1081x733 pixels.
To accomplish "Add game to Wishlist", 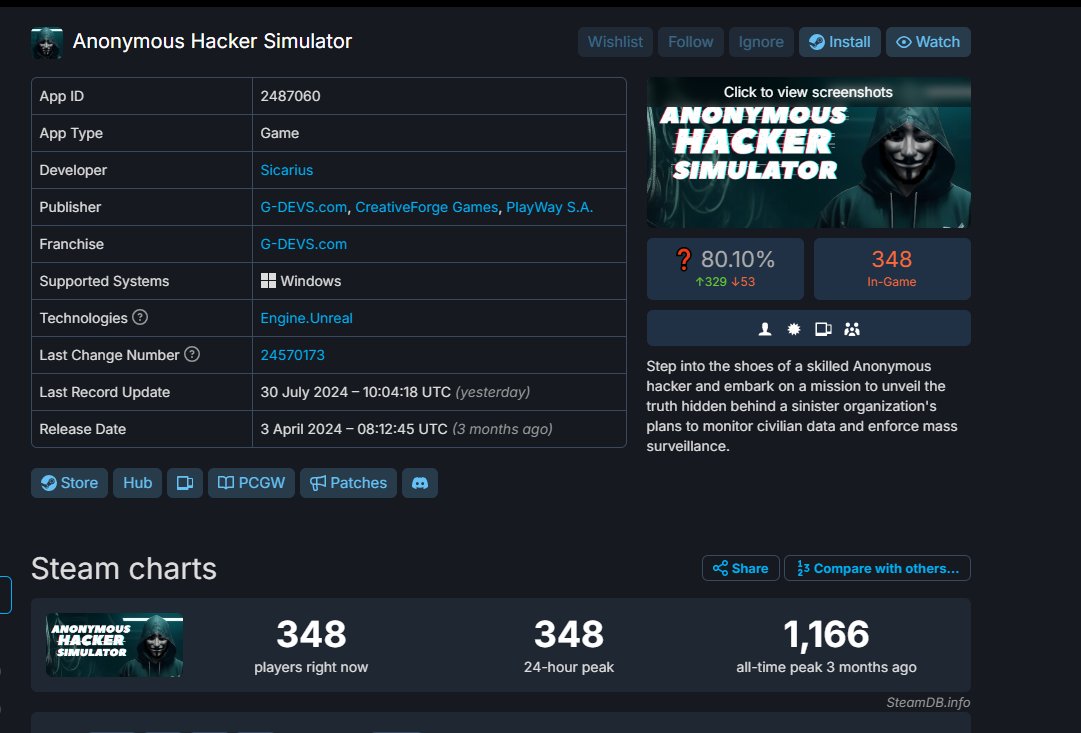I will [615, 42].
